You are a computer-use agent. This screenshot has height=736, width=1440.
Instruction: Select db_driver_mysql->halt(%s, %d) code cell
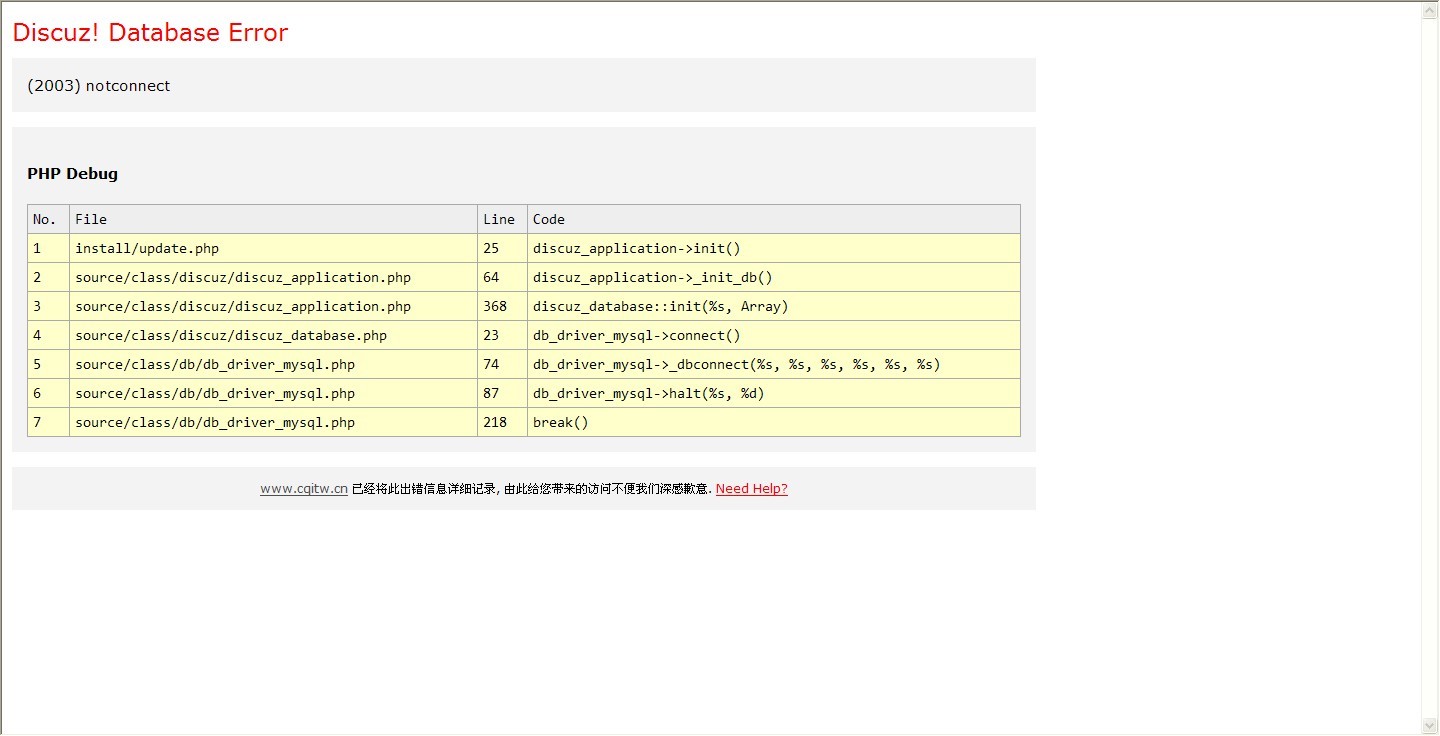[774, 393]
